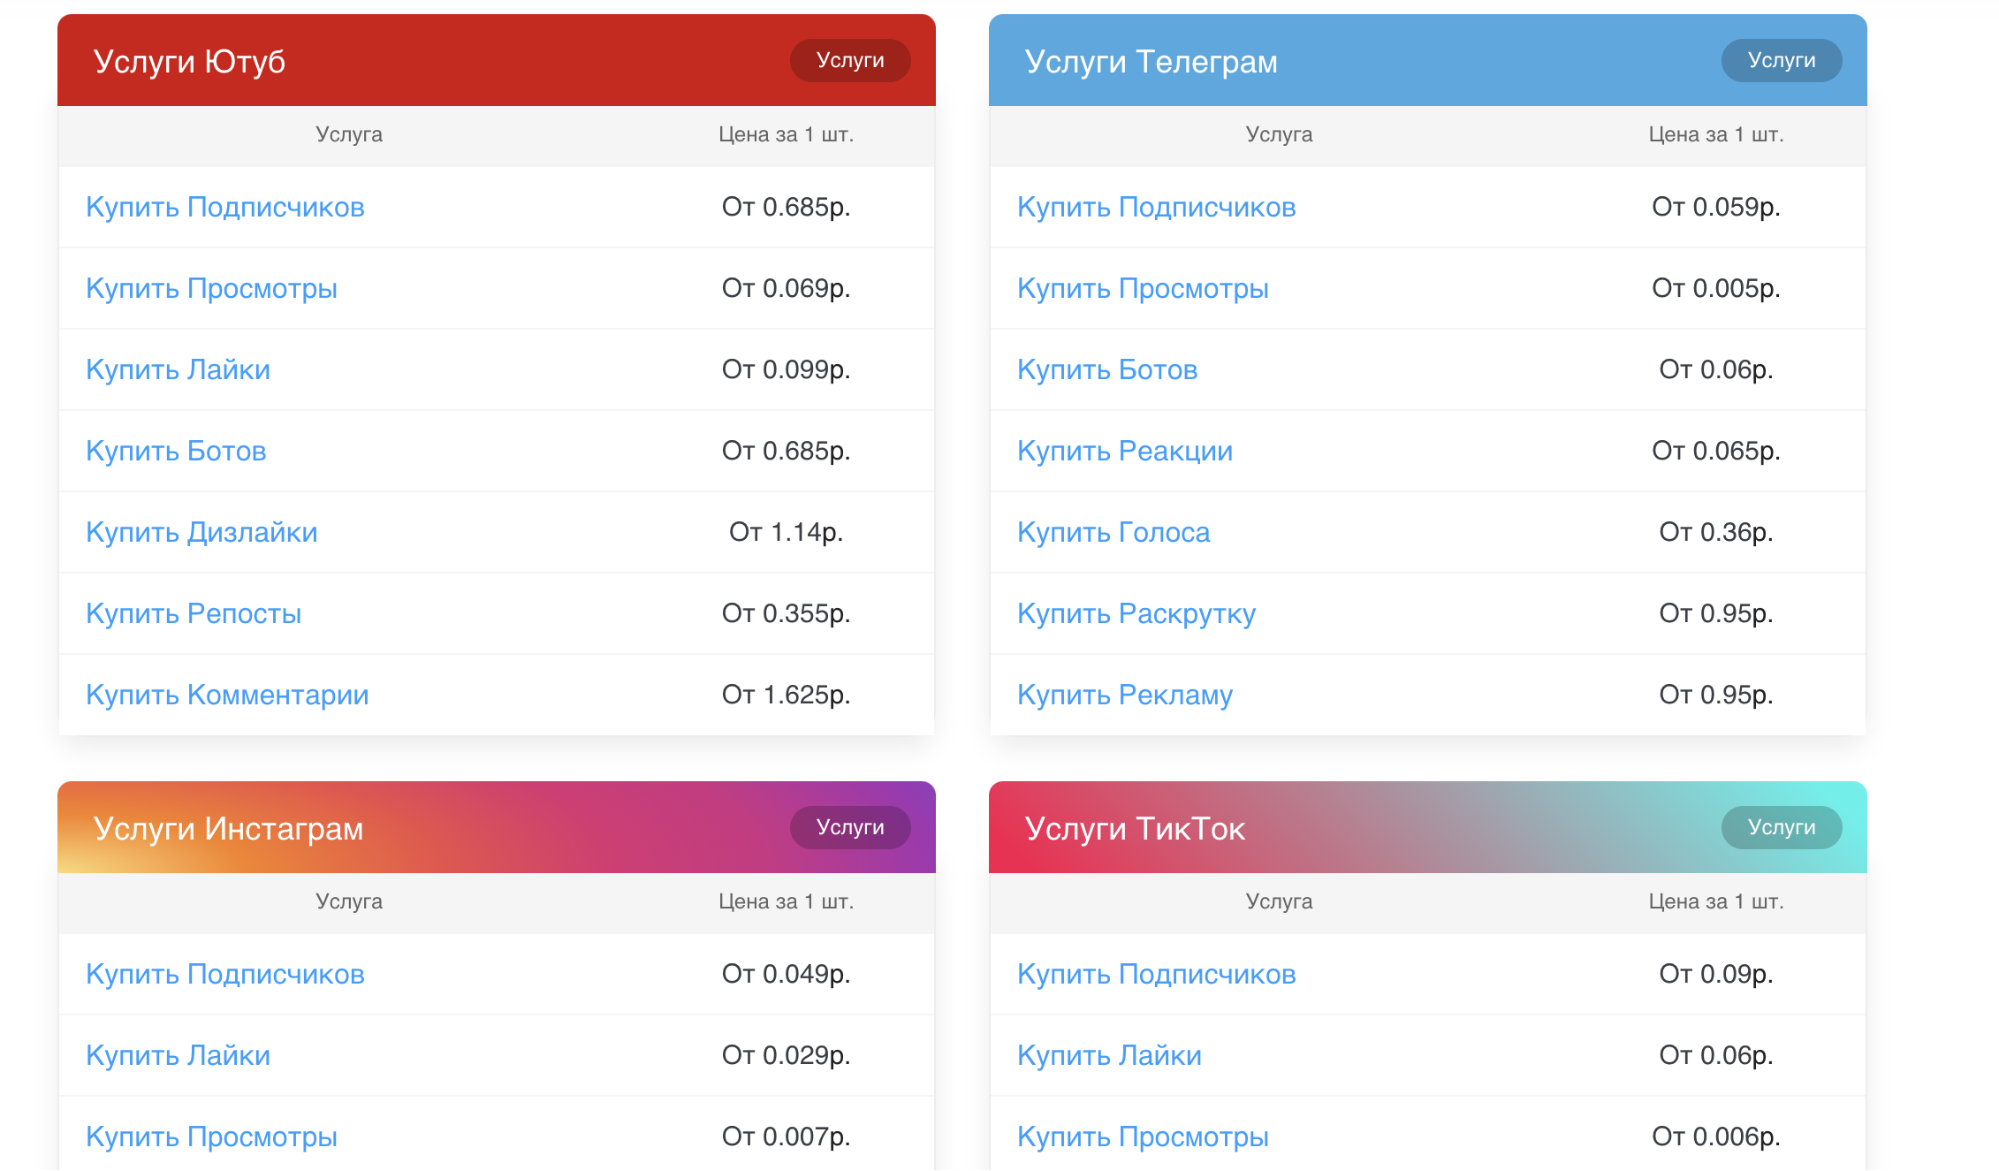The image size is (1999, 1171).
Task: Open Купить Подписчиков under Услуги ТикТок
Action: click(1156, 974)
